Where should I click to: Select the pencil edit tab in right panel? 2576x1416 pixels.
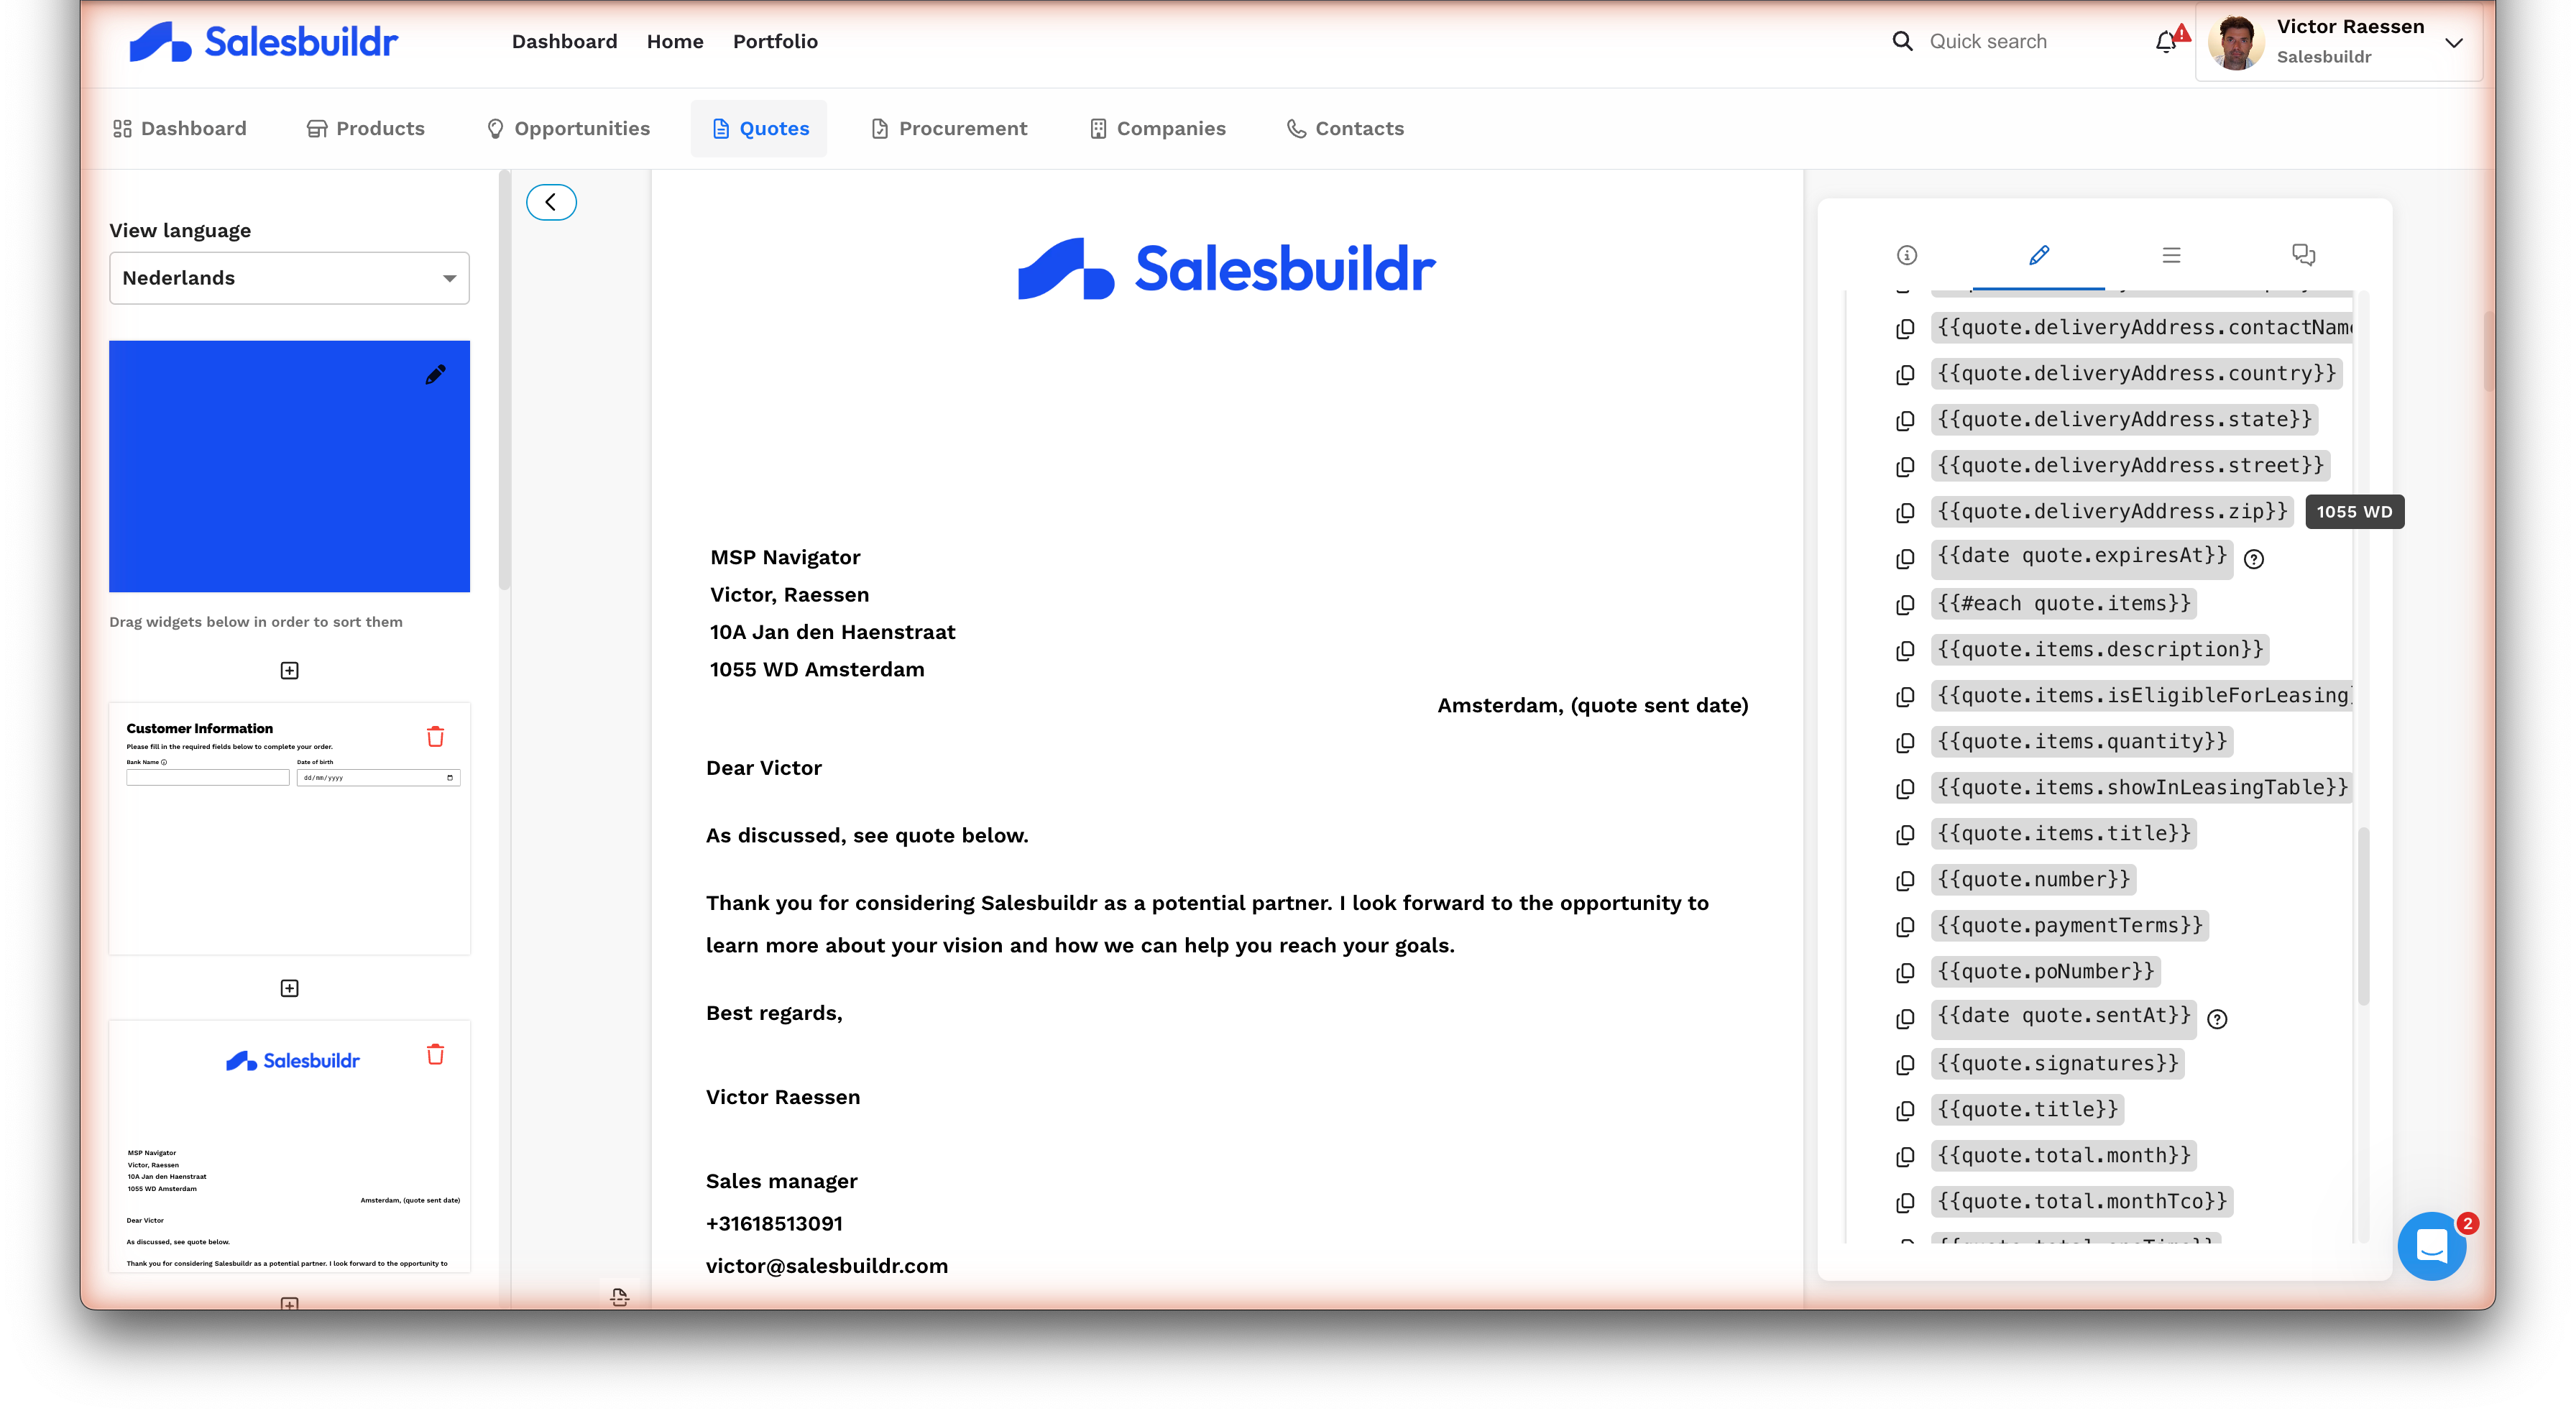point(2039,255)
